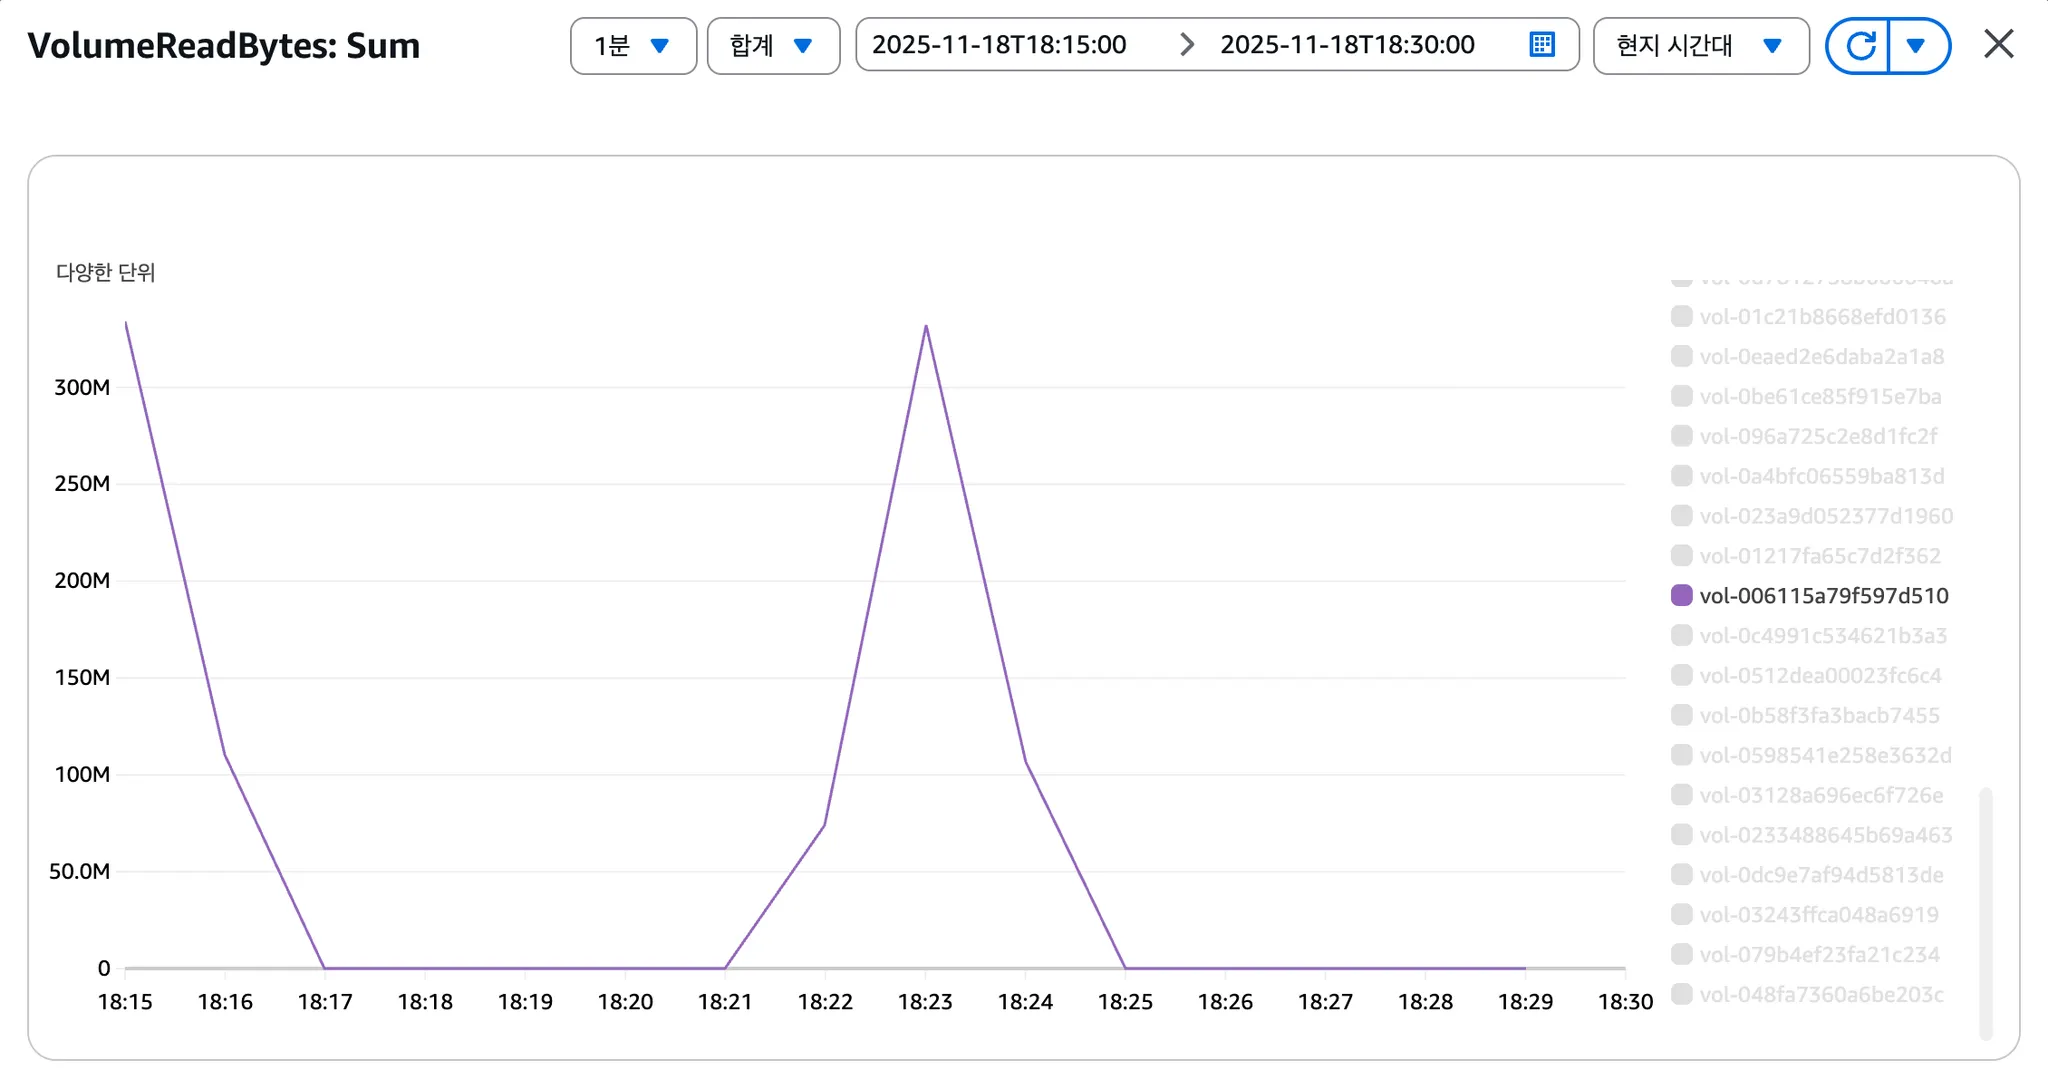Open the refresh interval options arrow
The height and width of the screenshot is (1087, 2048).
tap(1916, 46)
